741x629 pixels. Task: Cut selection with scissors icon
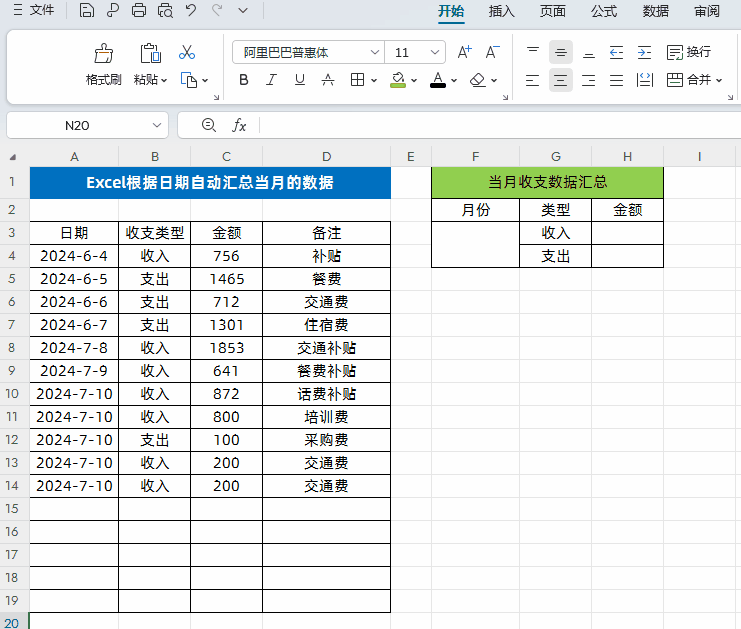click(187, 52)
